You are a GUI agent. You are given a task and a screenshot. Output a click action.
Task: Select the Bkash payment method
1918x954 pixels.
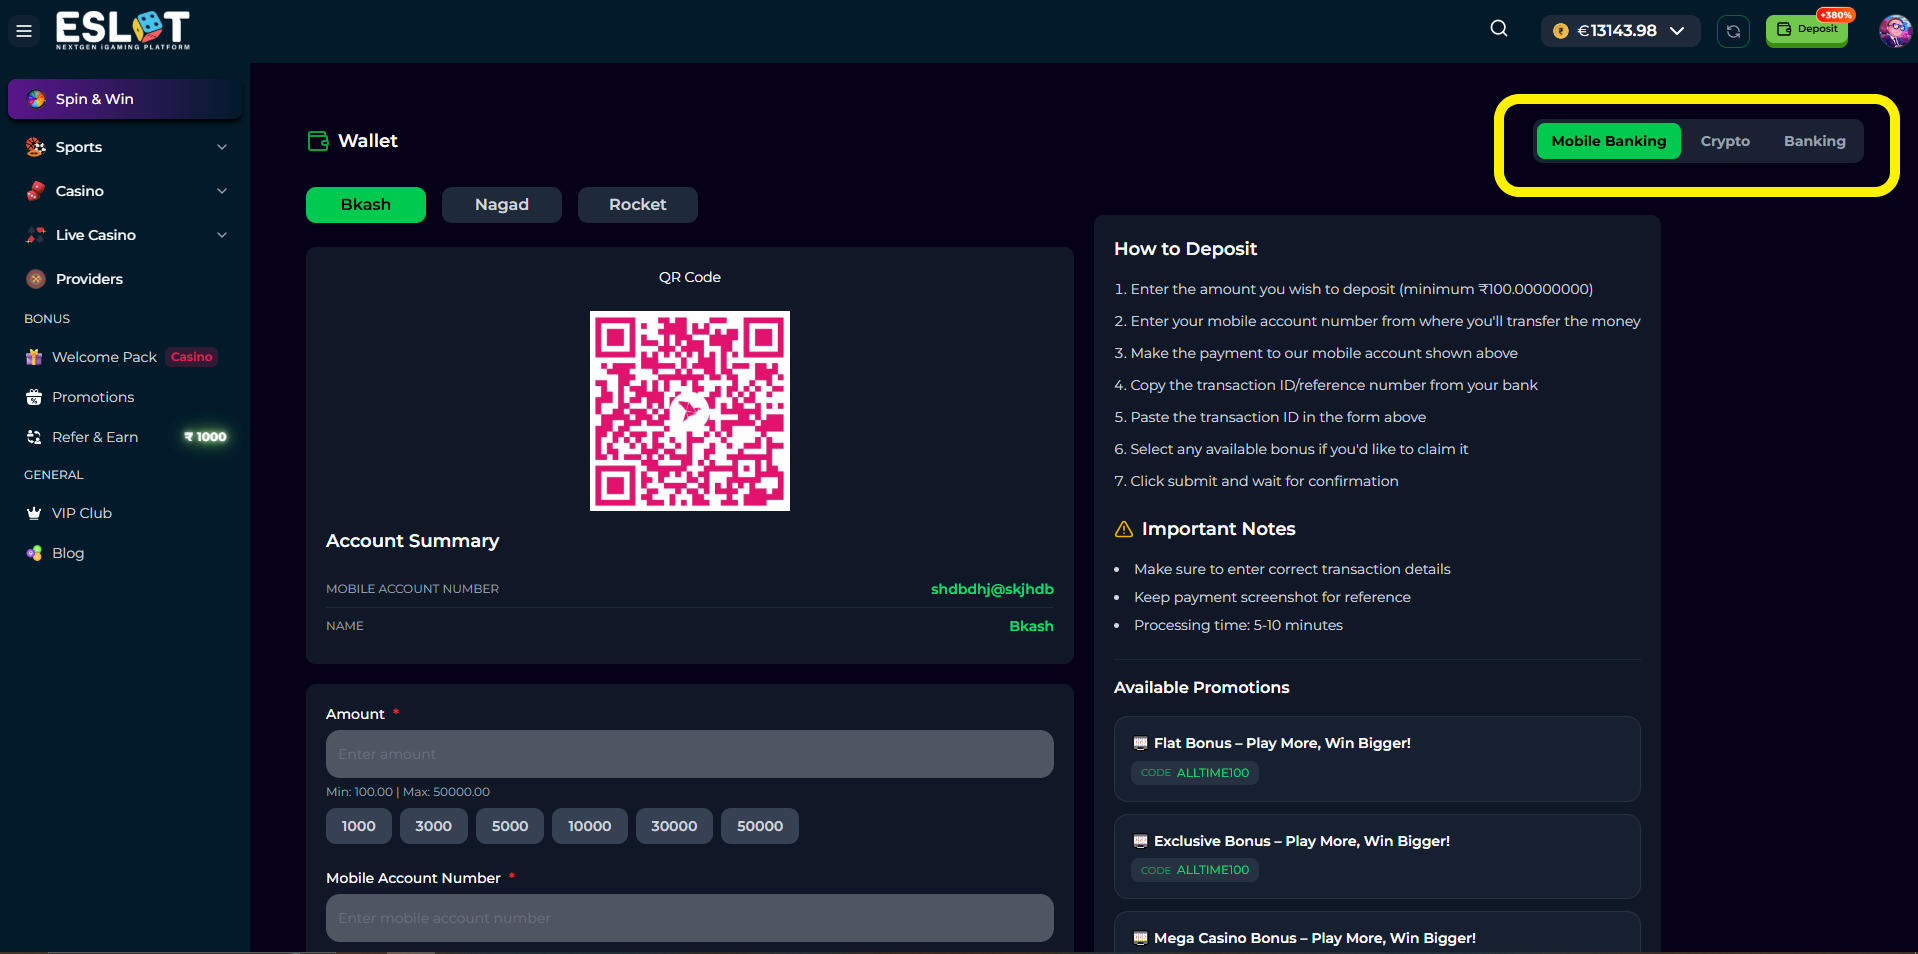(x=366, y=205)
